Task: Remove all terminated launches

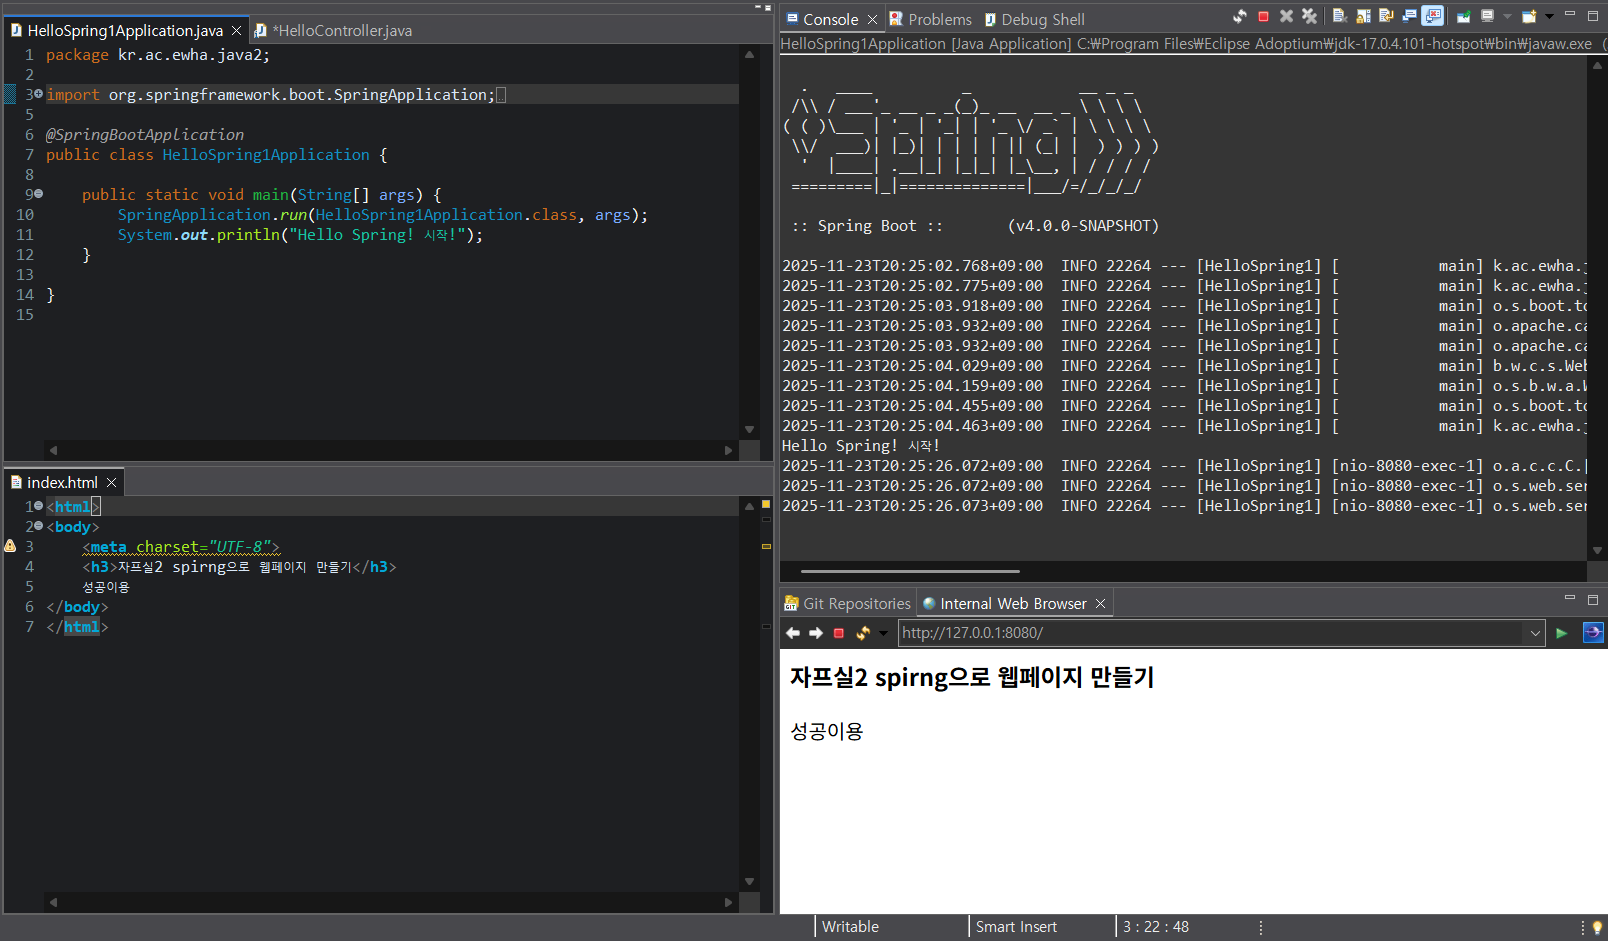Action: pos(1309,16)
